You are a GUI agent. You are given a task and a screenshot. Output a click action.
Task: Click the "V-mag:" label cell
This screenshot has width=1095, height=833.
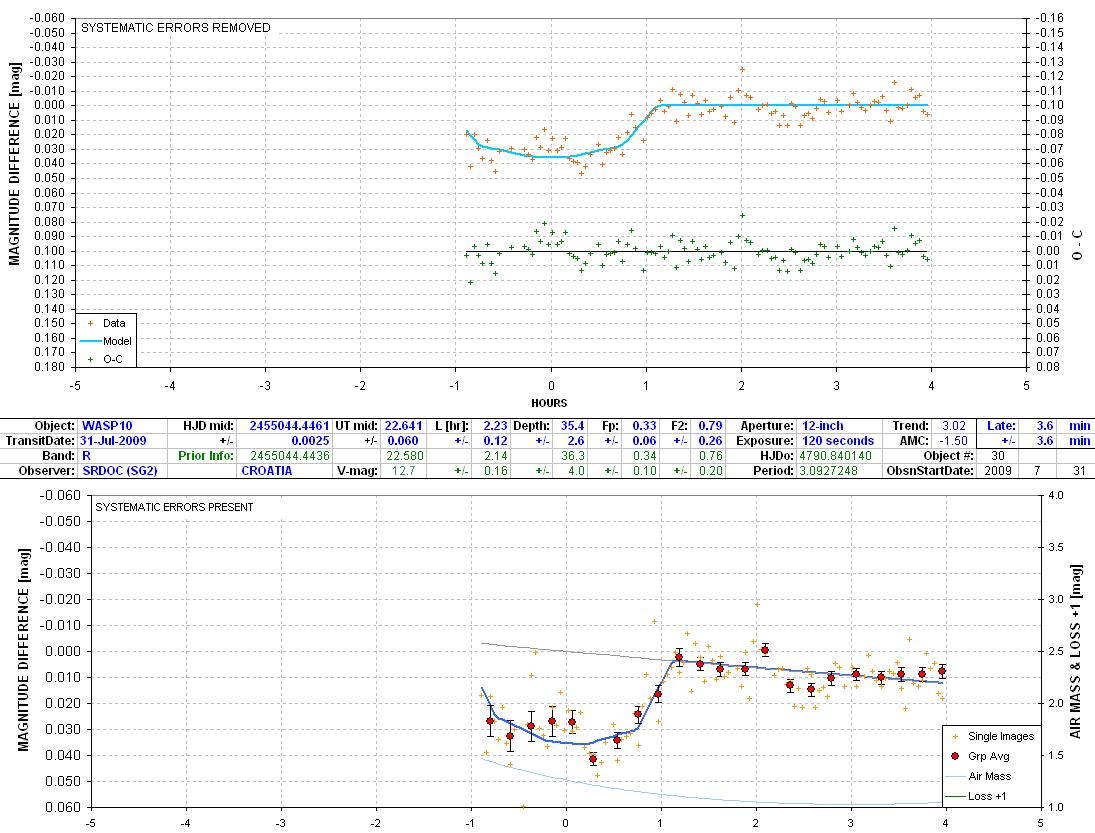pos(358,471)
